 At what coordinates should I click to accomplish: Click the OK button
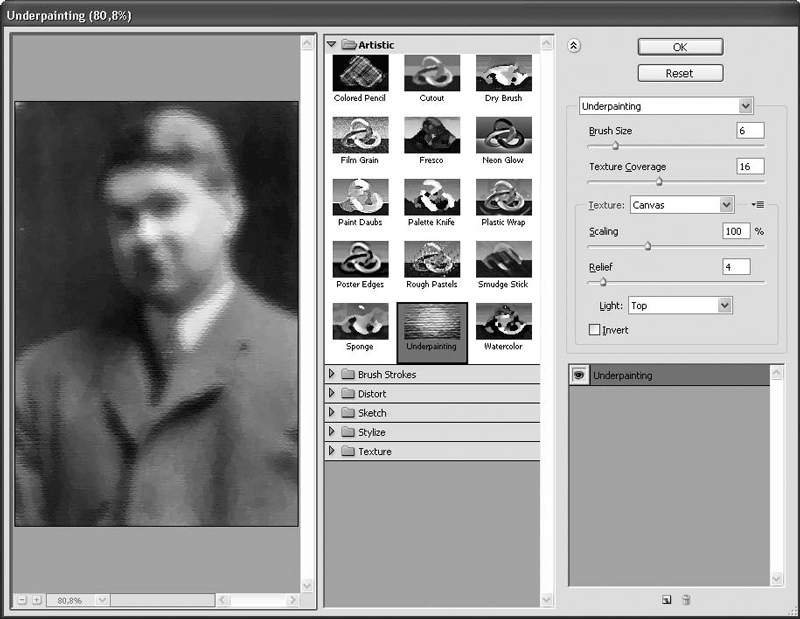(x=680, y=47)
